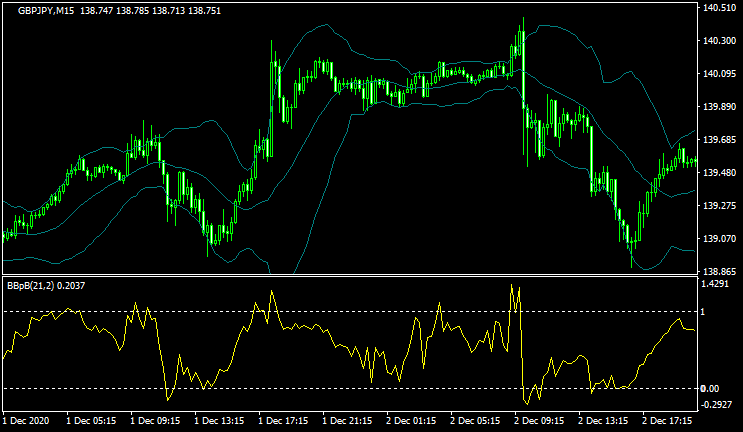Click the indicator level 1 scale label
This screenshot has width=743, height=432.
703,312
